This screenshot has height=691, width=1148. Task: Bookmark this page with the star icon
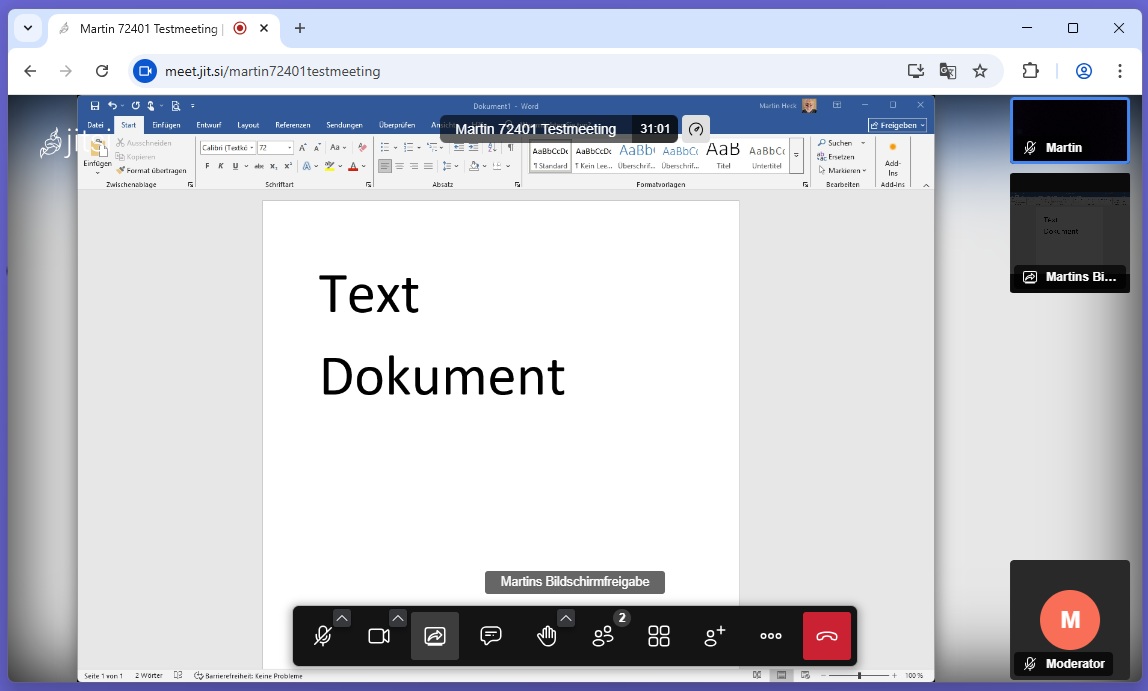(x=980, y=71)
